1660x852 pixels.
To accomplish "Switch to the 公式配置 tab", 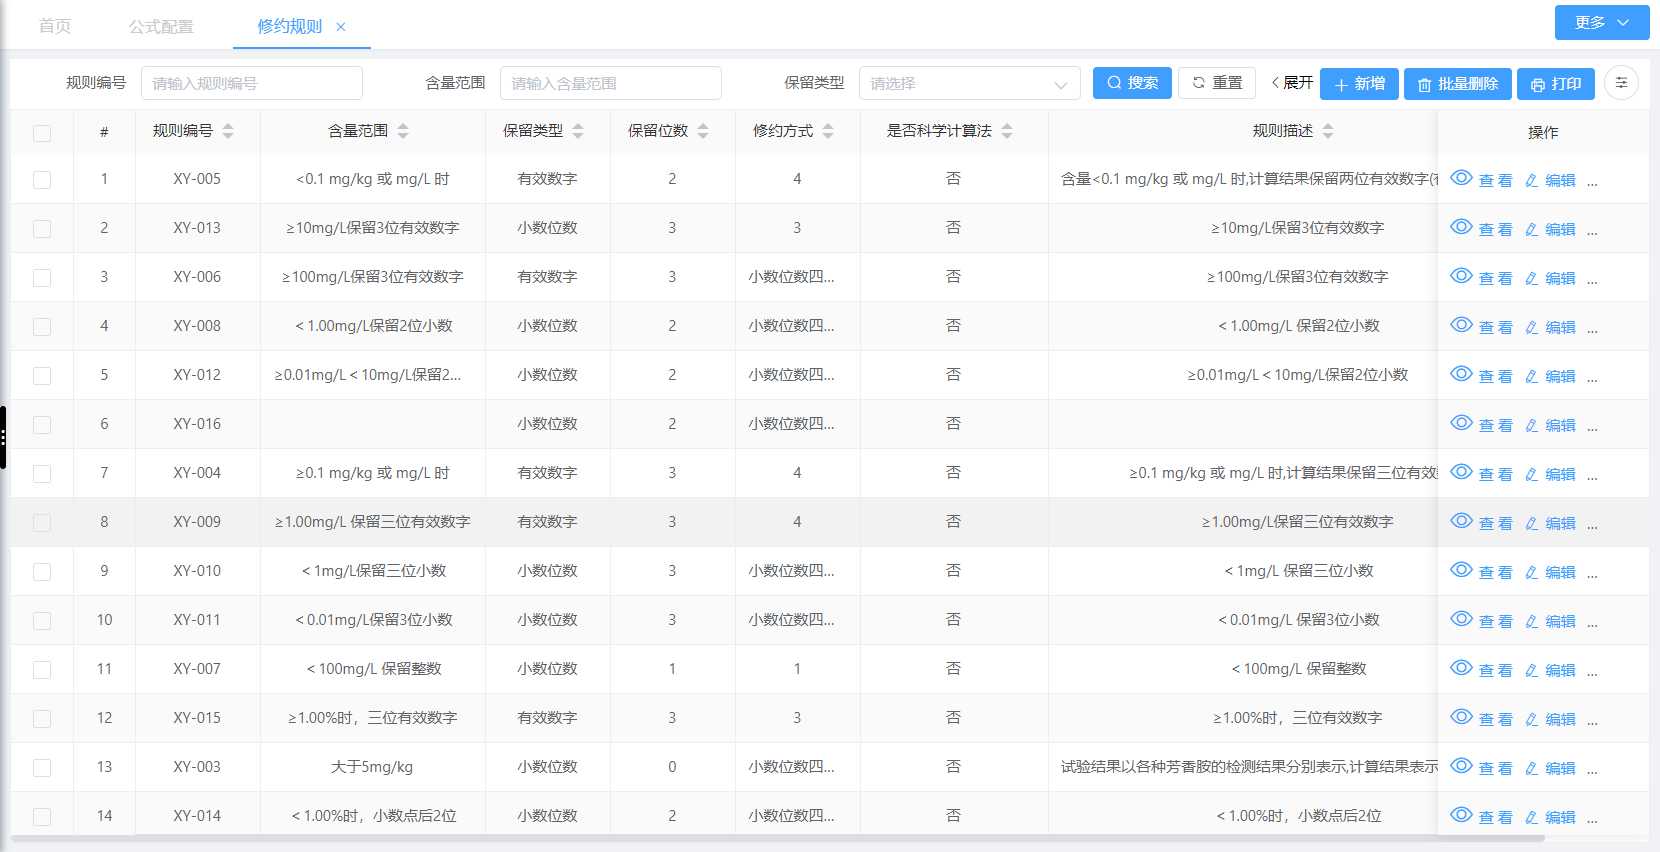I will click(x=161, y=26).
